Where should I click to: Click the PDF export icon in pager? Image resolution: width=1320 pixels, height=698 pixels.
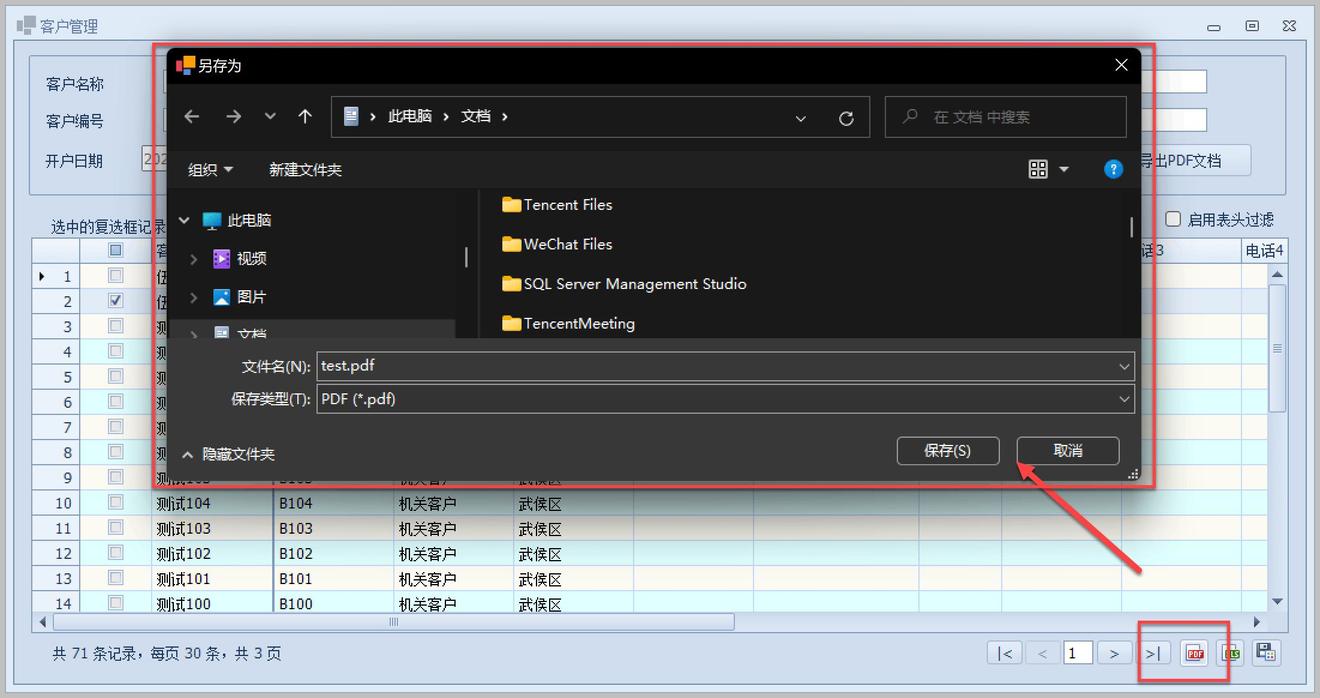1194,653
